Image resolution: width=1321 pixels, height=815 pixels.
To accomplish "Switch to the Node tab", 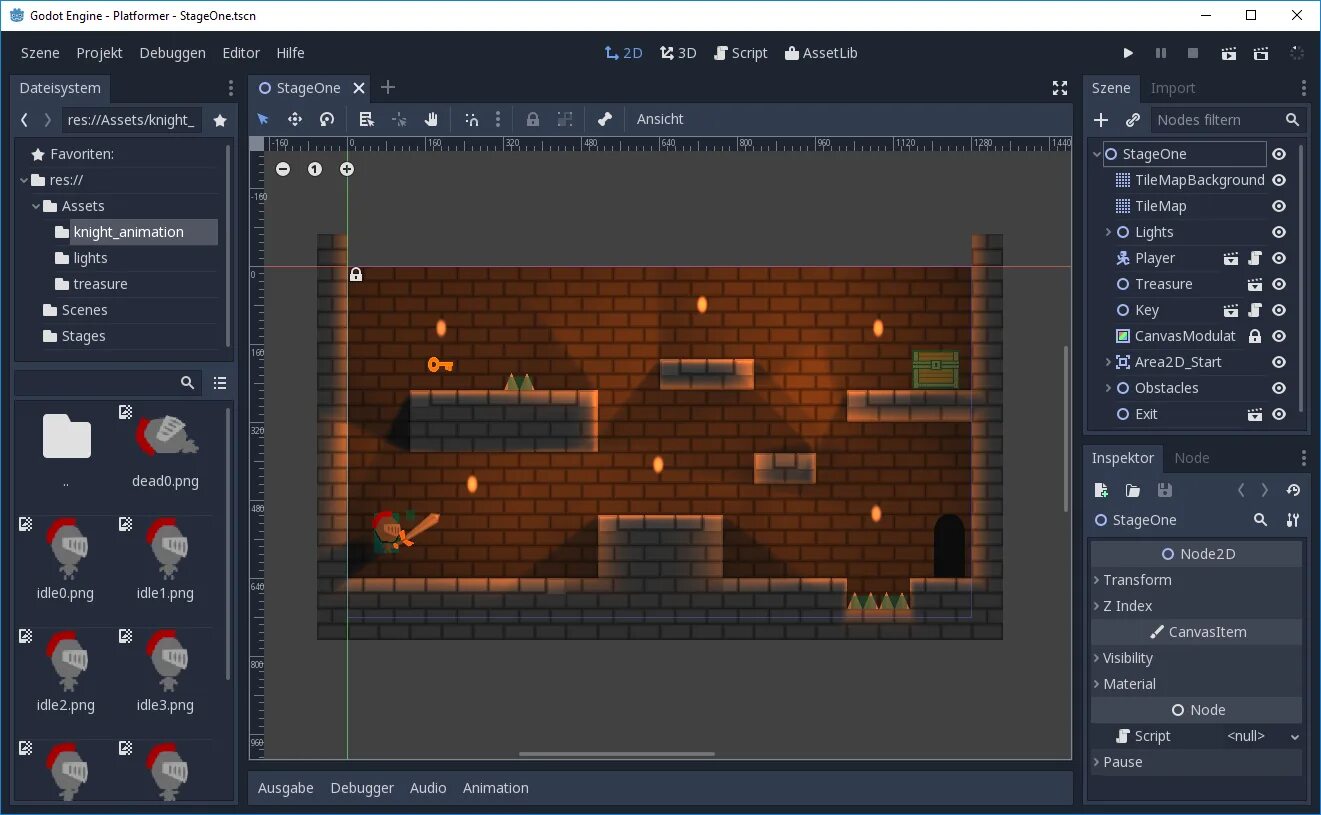I will pos(1191,458).
